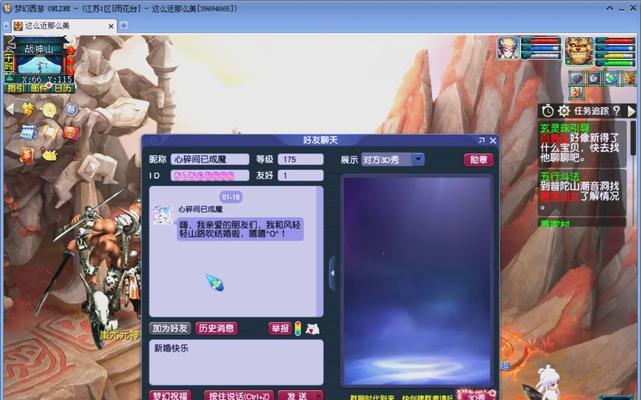Click the round 新 badge icon
Screen dimensions: 641x400
[72, 109]
